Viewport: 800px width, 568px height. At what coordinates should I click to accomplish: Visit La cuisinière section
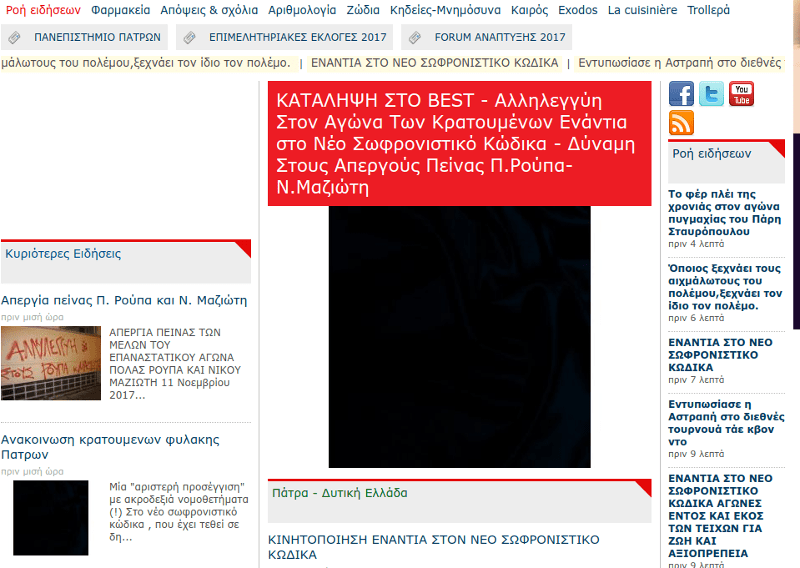[x=642, y=10]
